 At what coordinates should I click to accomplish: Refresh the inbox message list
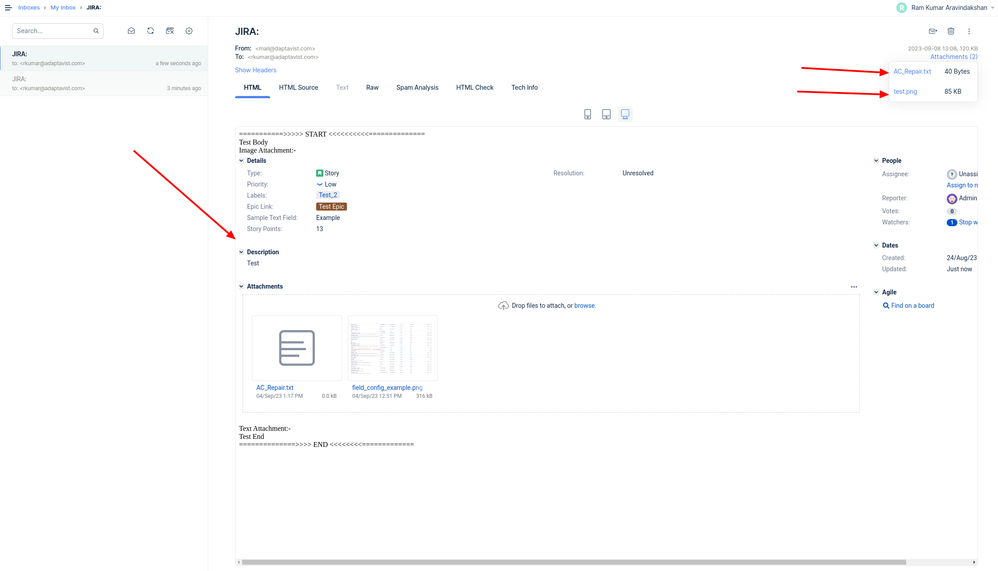click(x=150, y=31)
